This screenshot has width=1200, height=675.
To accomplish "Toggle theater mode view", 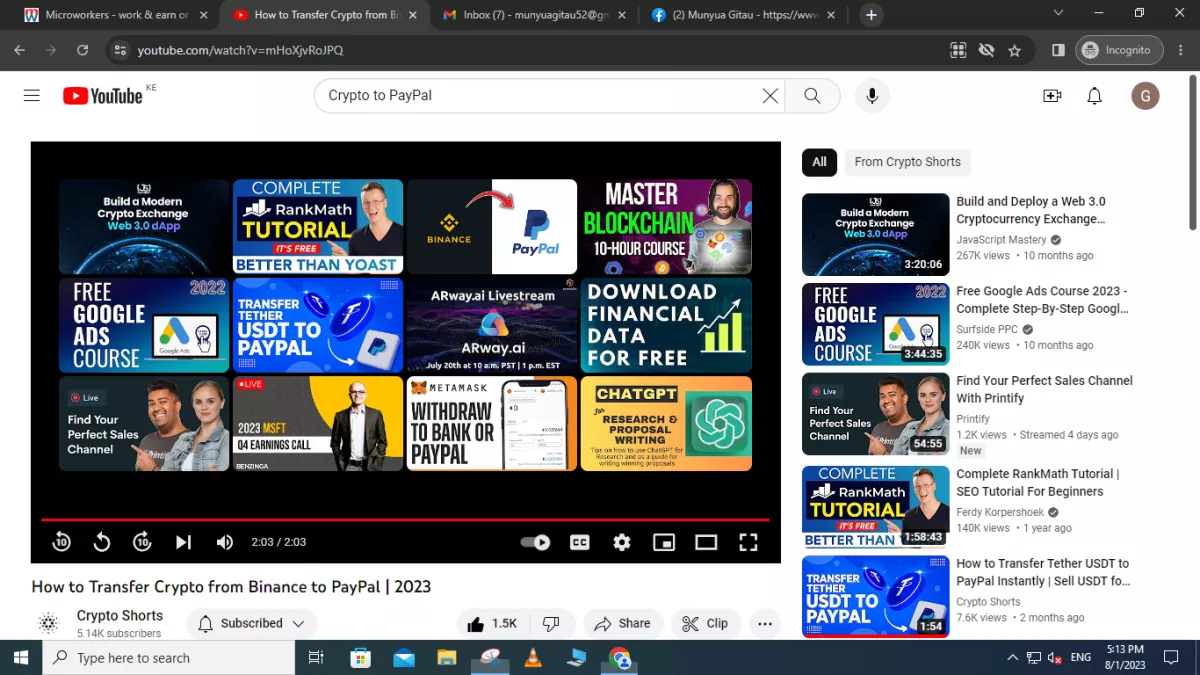I will tap(706, 542).
